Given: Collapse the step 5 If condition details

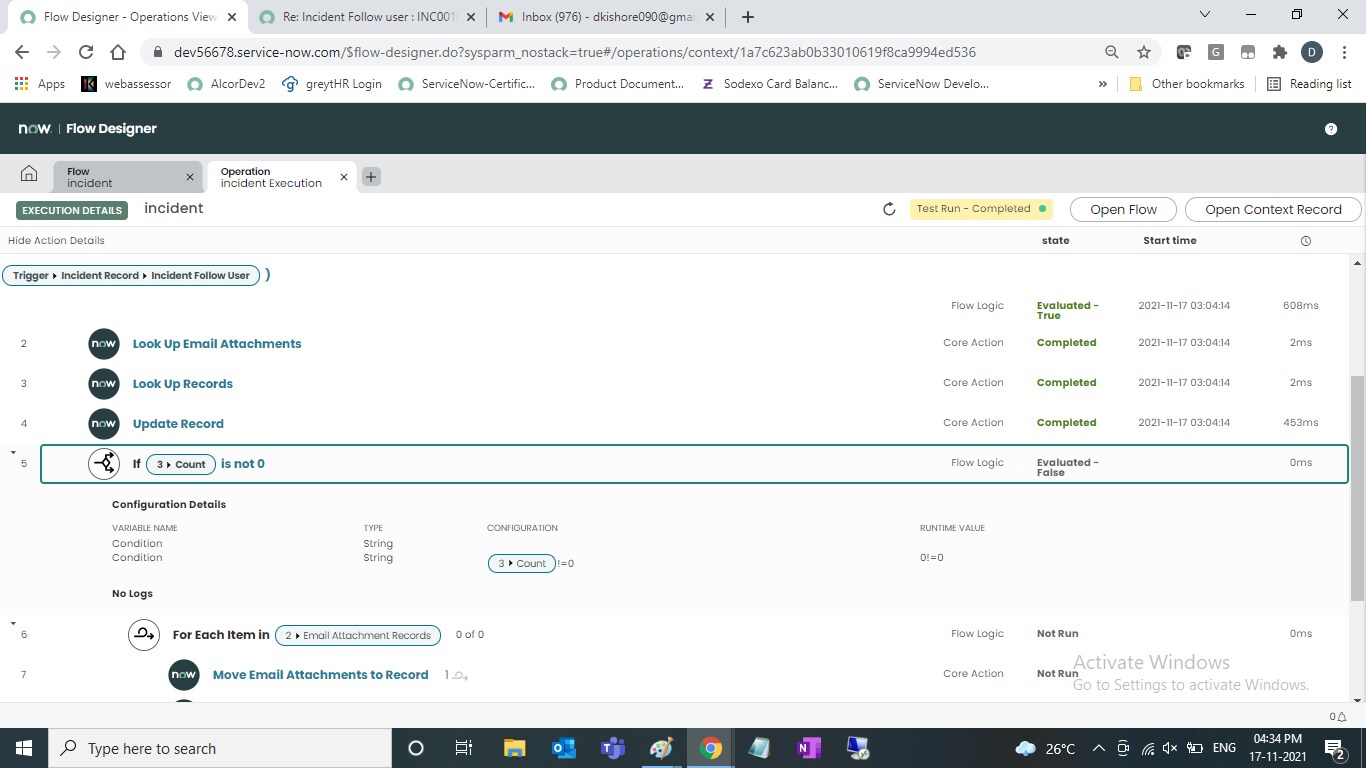Looking at the screenshot, I should (14, 453).
